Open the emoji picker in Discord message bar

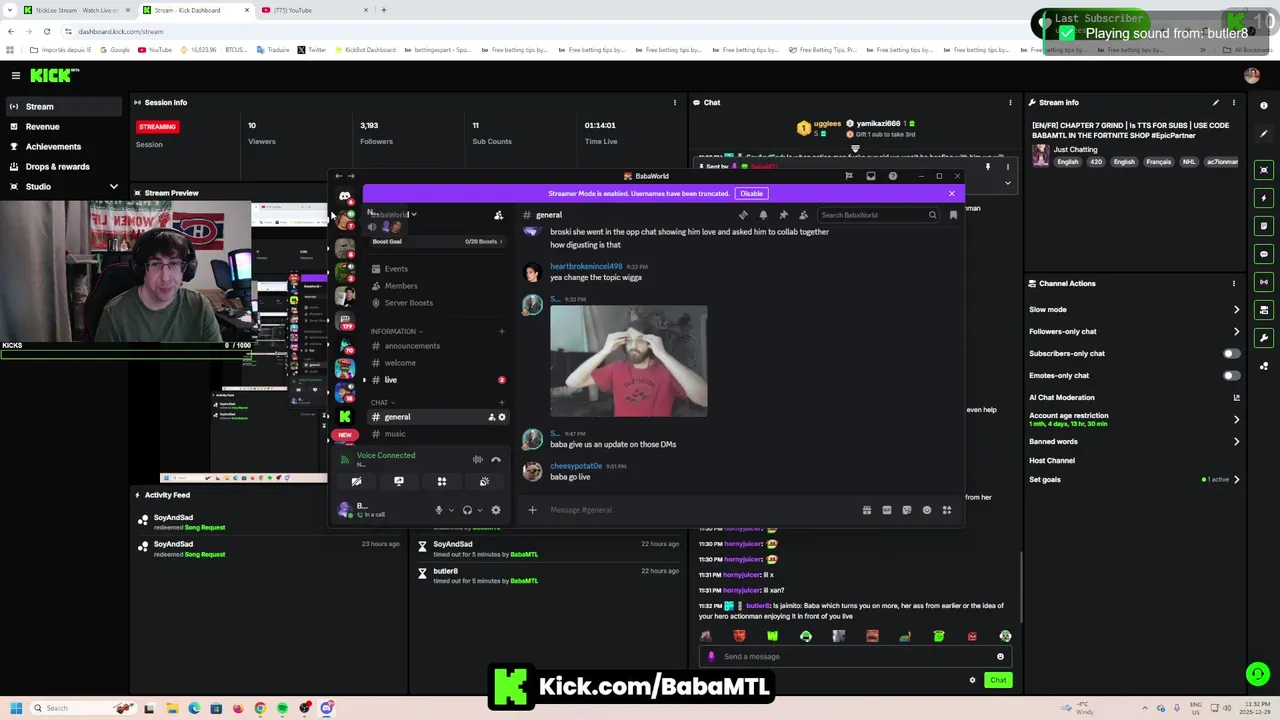927,510
